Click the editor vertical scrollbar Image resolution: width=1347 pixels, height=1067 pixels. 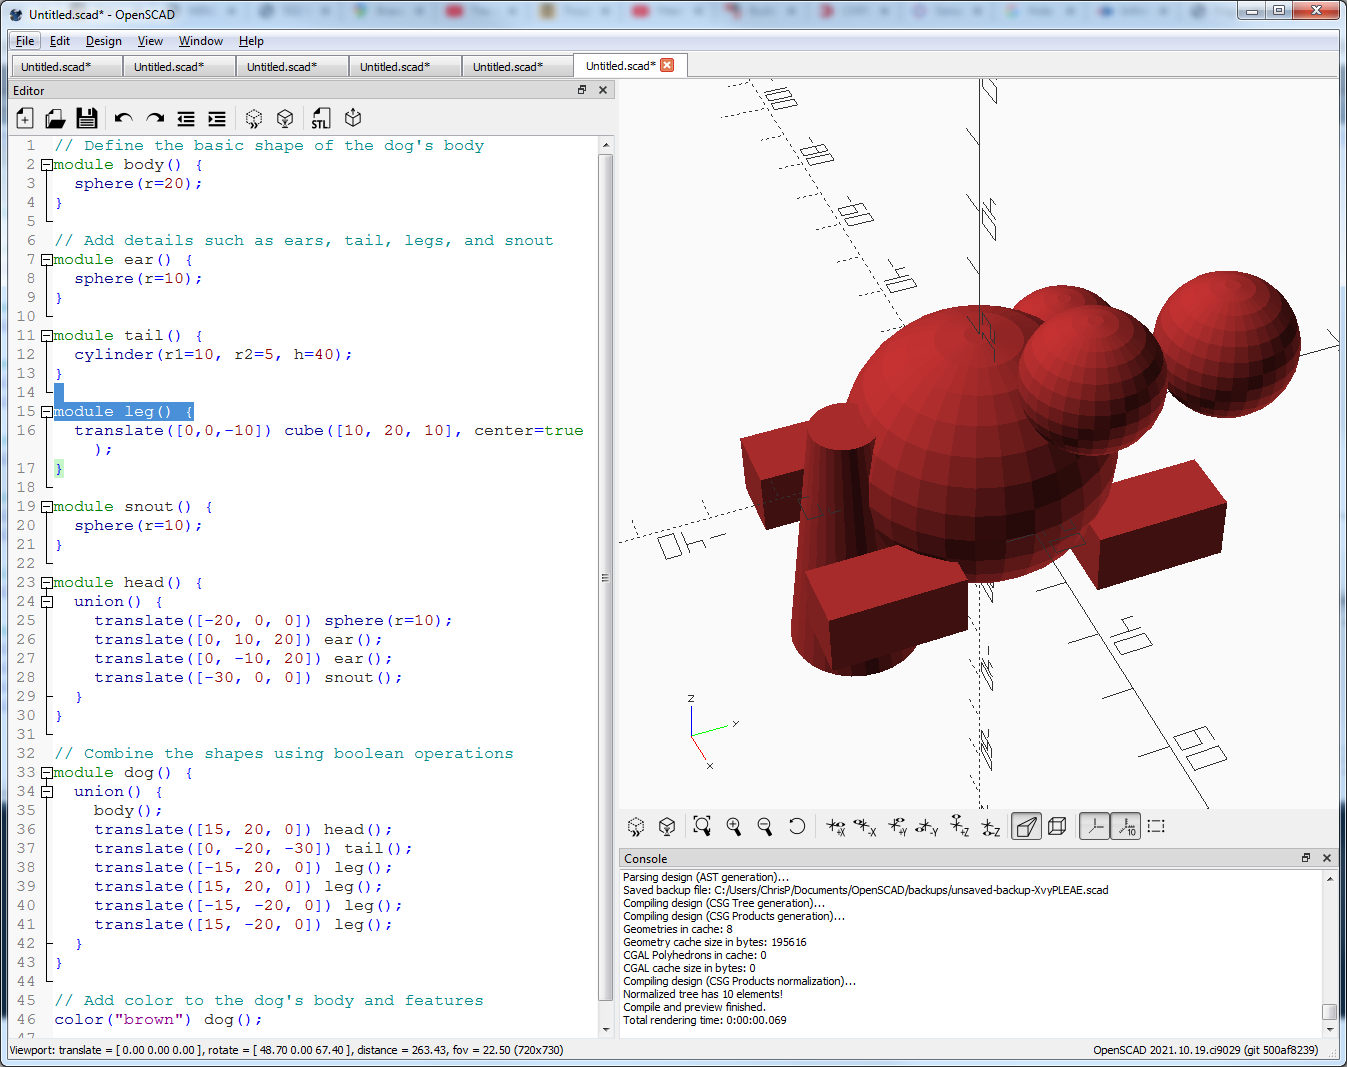coord(605,578)
